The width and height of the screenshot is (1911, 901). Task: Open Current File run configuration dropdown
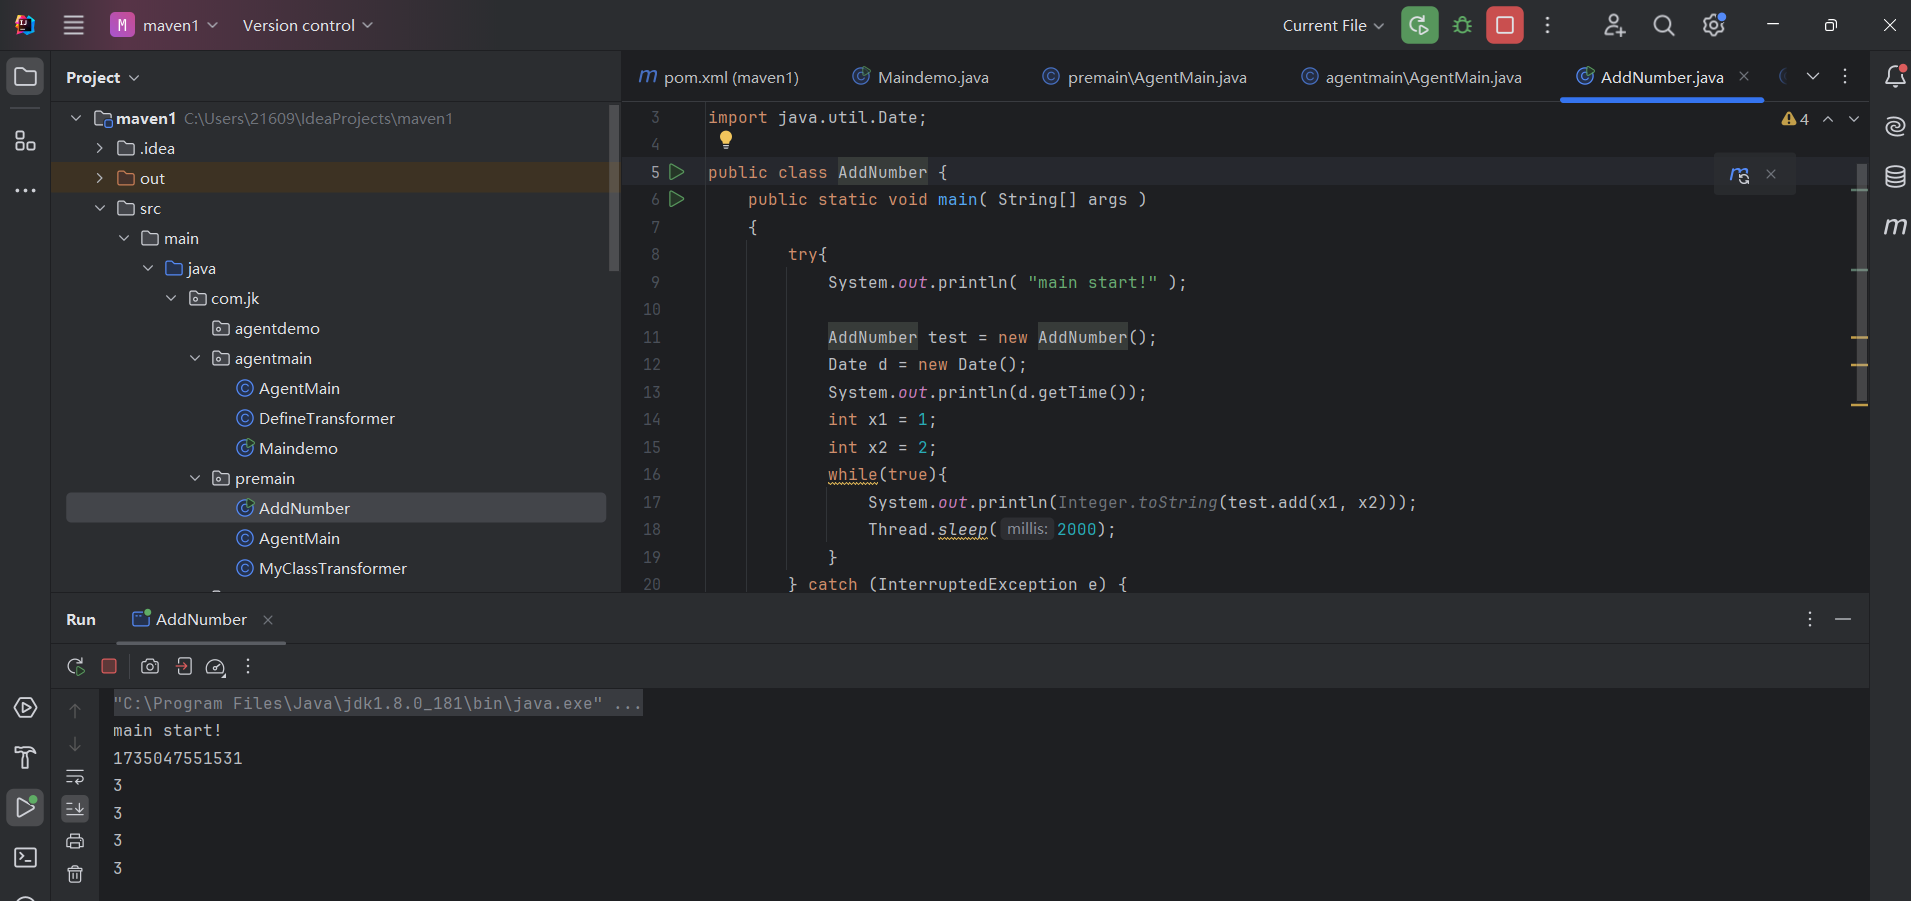tap(1333, 25)
